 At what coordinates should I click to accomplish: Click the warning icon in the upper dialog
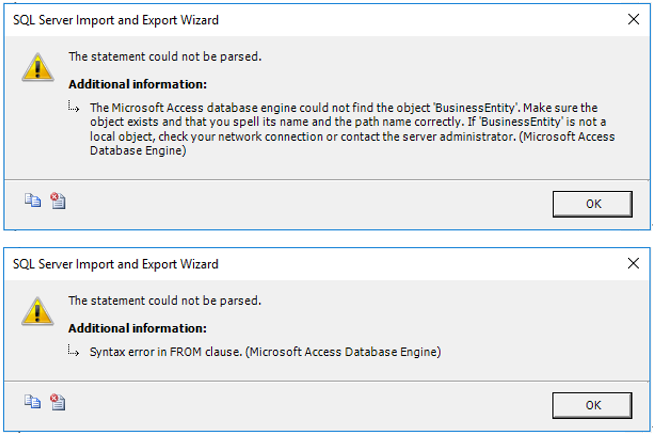pos(36,66)
